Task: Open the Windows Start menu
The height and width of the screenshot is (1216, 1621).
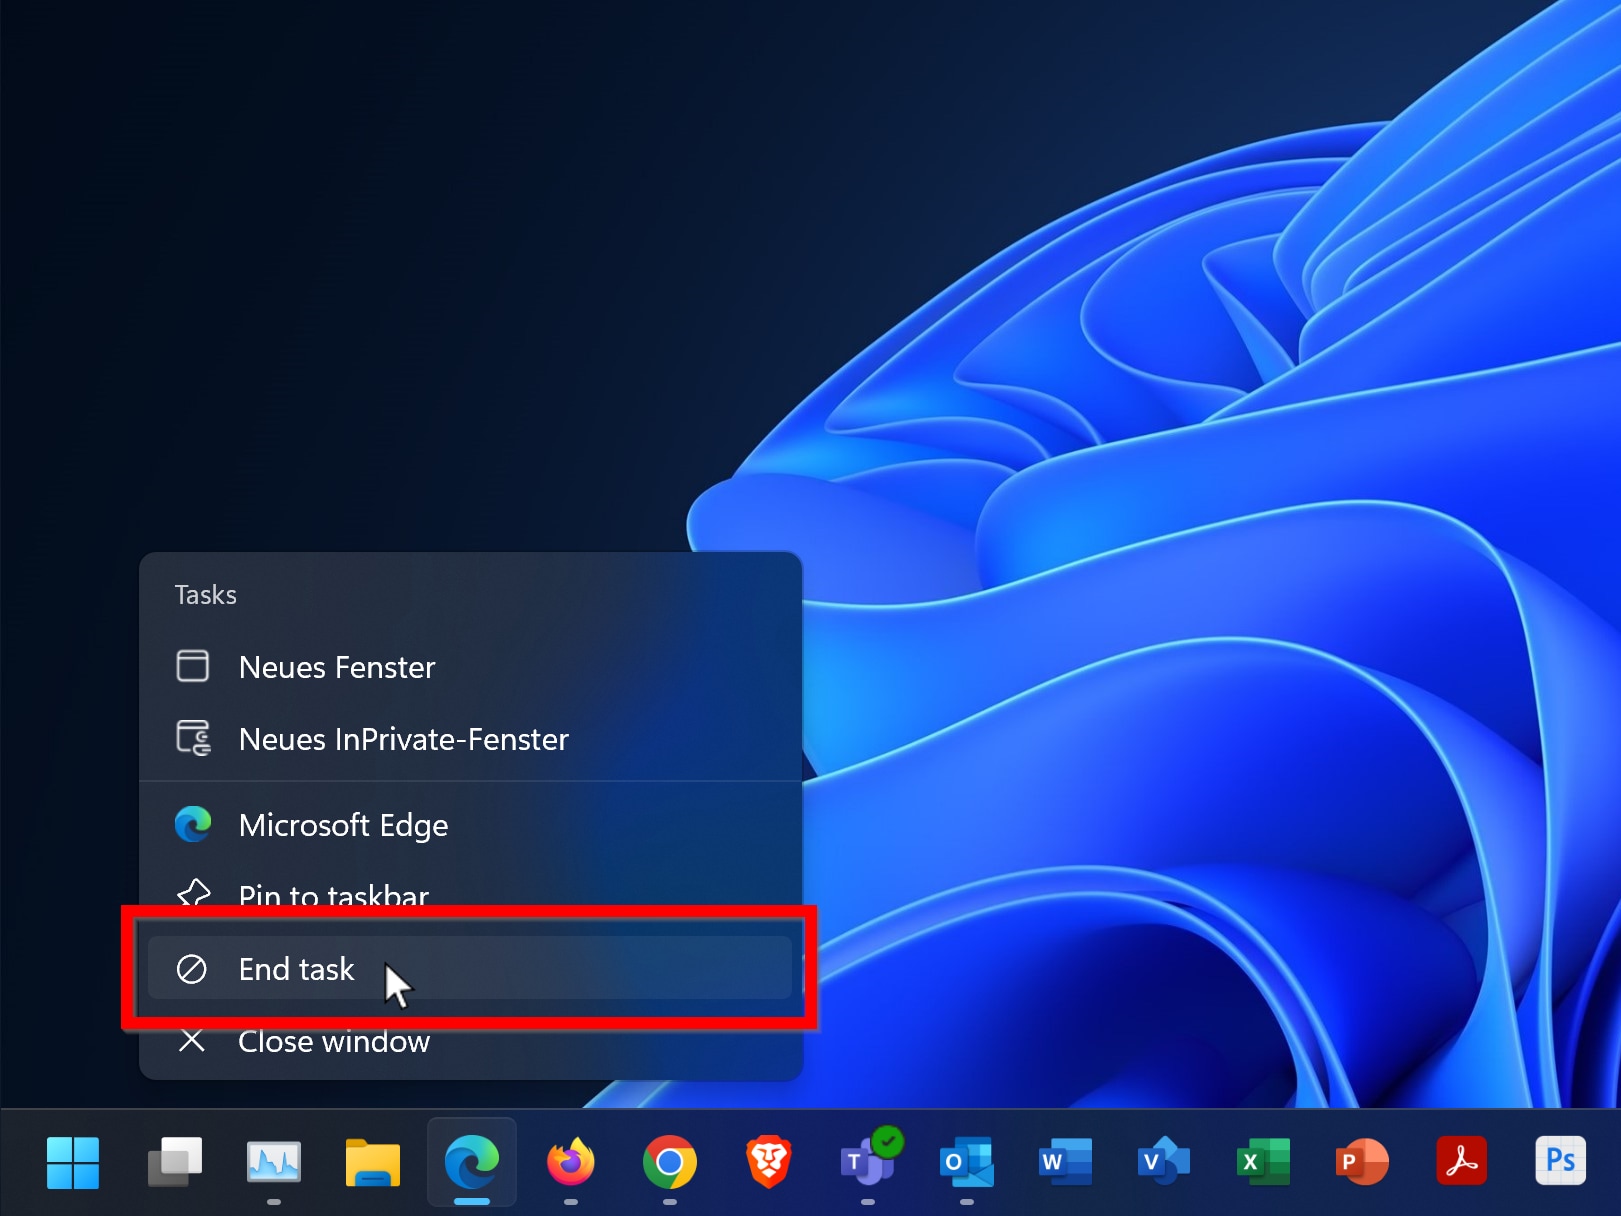Action: click(73, 1162)
